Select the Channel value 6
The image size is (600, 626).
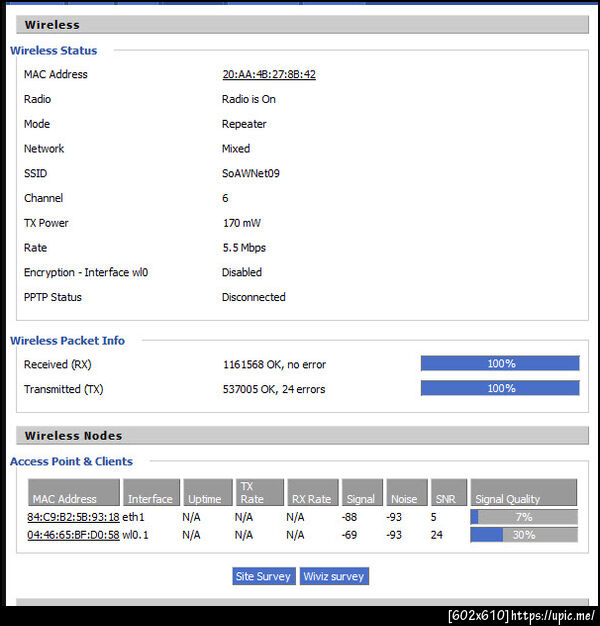[x=225, y=198]
